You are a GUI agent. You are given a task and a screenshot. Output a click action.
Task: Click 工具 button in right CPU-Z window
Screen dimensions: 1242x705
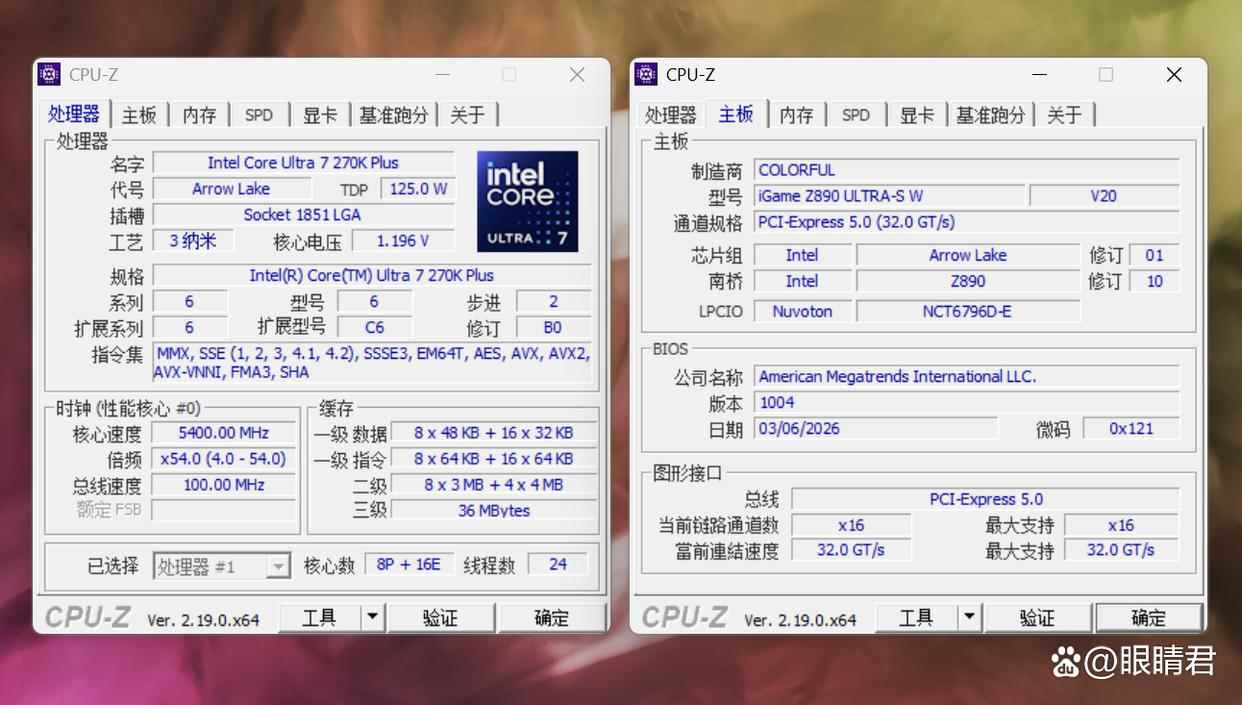click(x=916, y=618)
